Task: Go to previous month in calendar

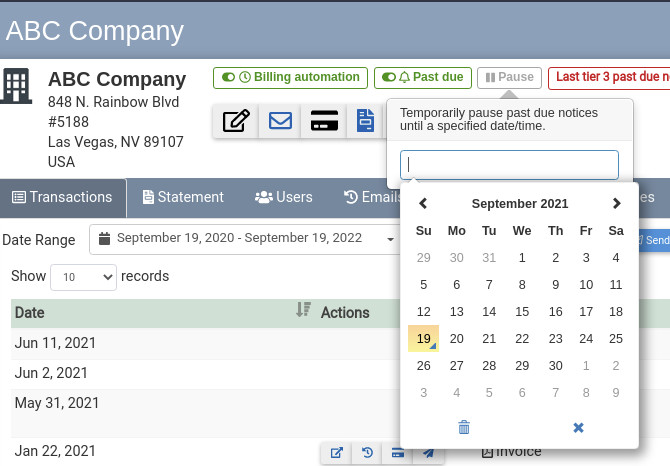Action: 423,203
